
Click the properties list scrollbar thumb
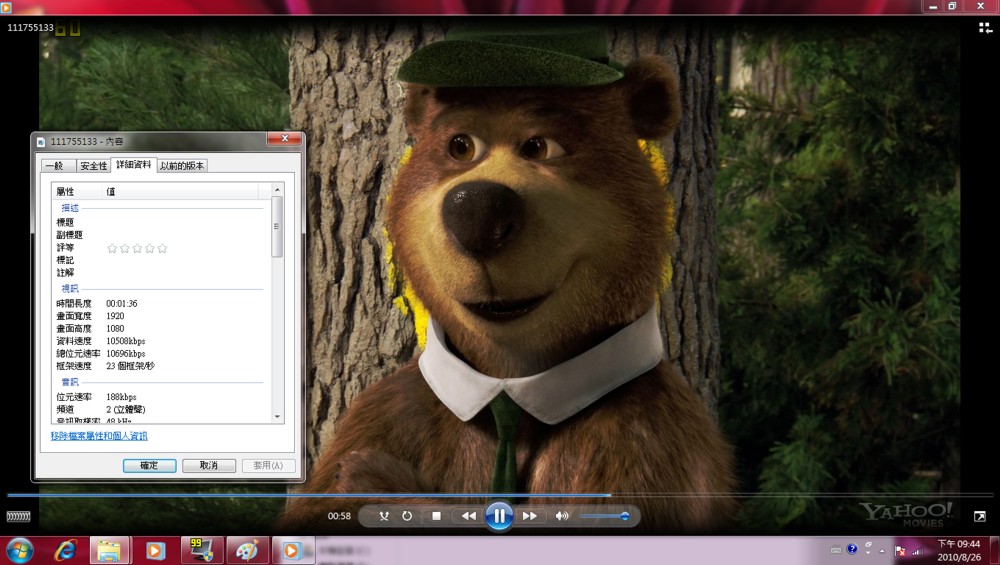coord(277,226)
